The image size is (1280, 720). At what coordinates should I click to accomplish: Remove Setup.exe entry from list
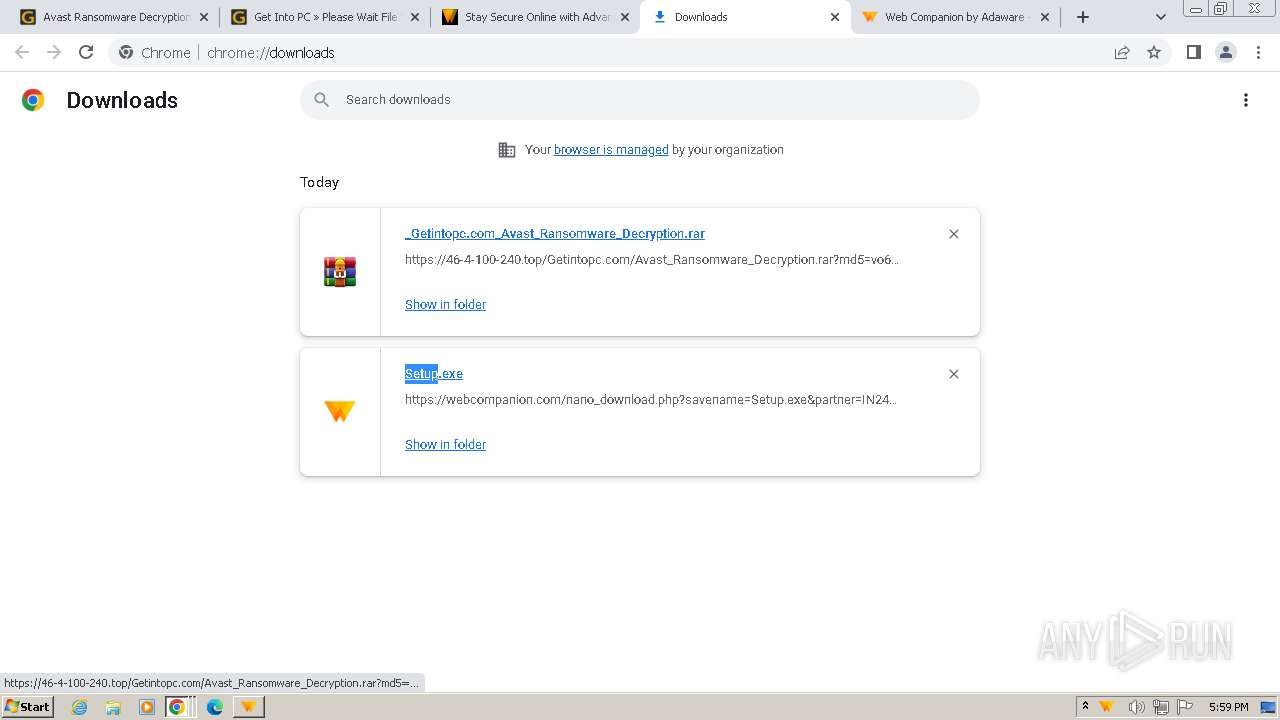click(x=953, y=374)
